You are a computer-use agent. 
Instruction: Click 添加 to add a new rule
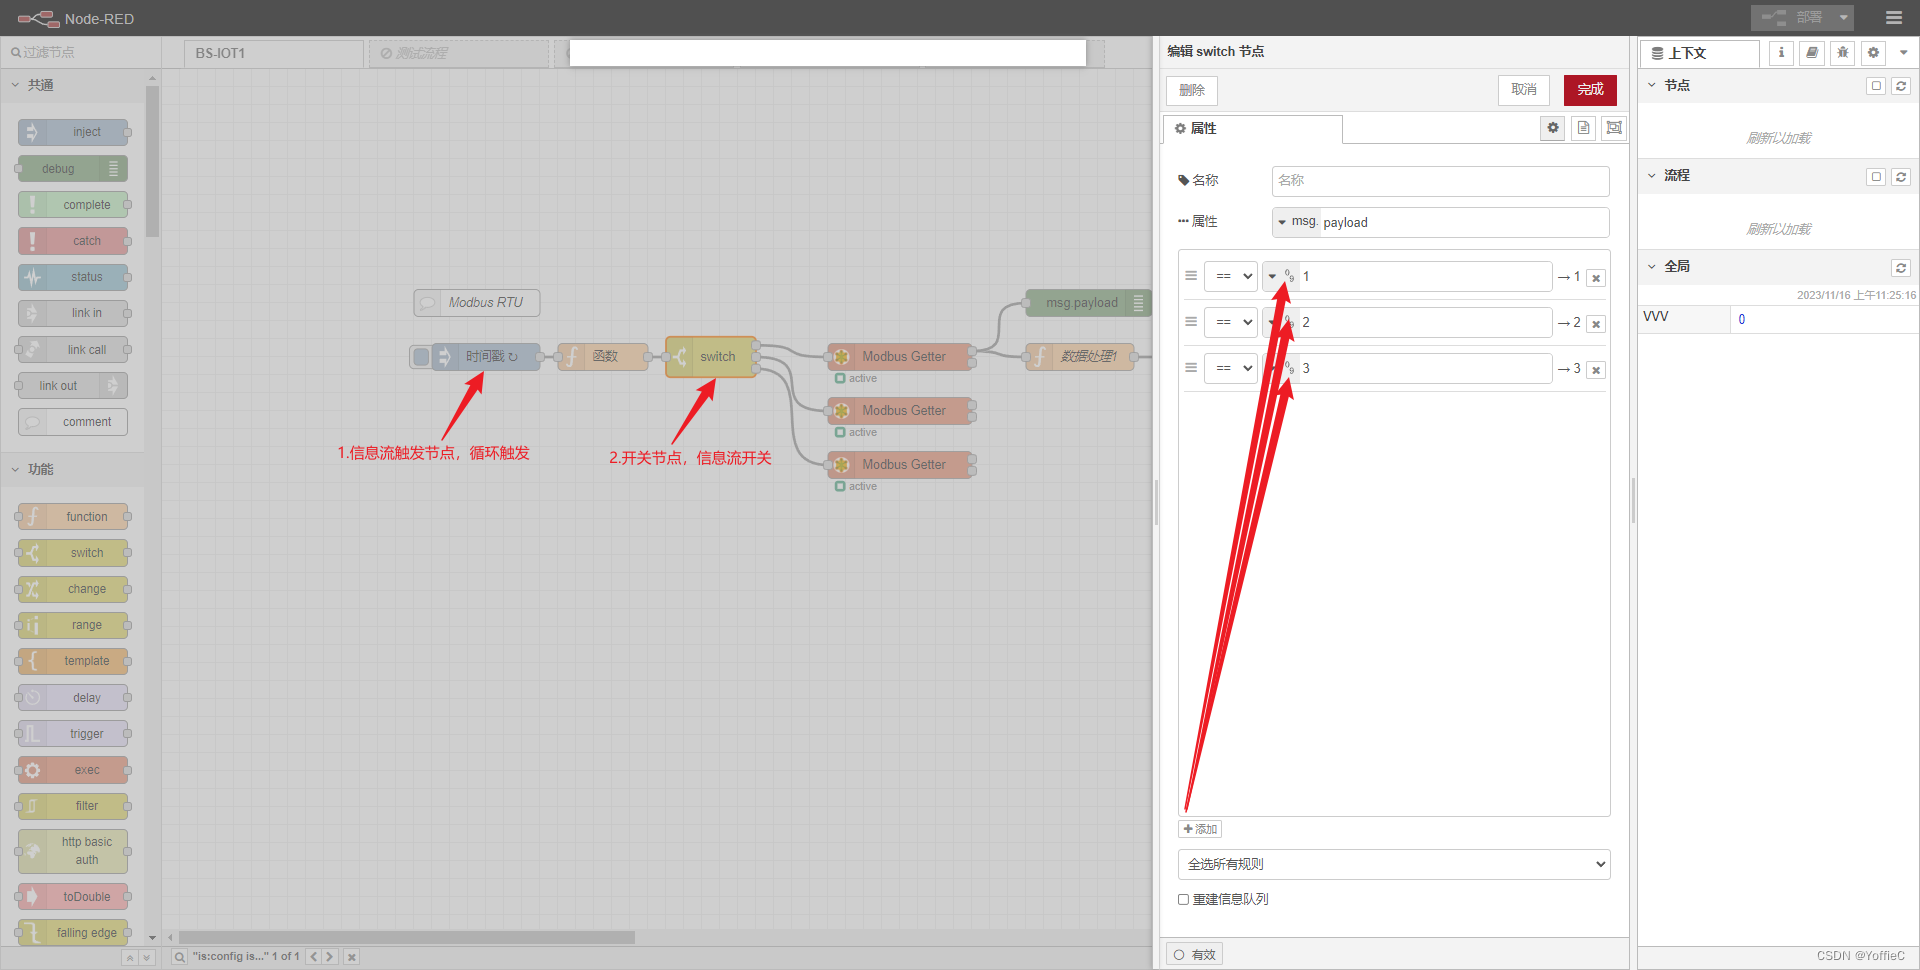click(x=1200, y=829)
